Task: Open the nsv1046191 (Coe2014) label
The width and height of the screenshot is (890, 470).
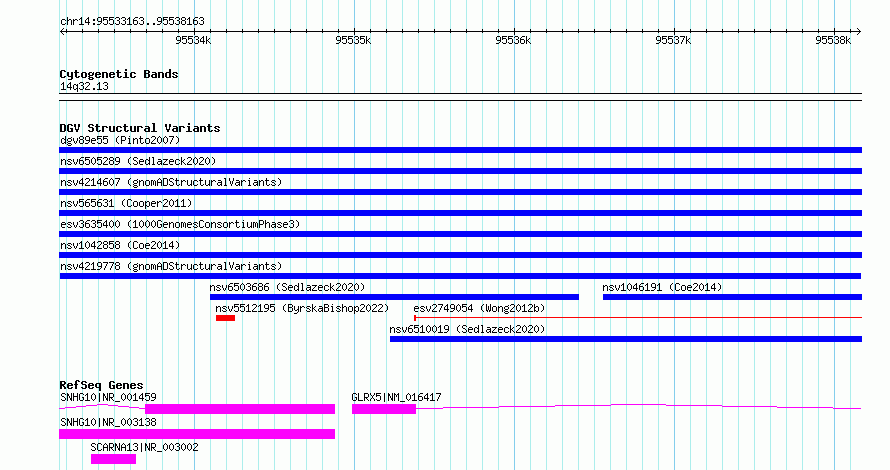Action: (x=662, y=287)
